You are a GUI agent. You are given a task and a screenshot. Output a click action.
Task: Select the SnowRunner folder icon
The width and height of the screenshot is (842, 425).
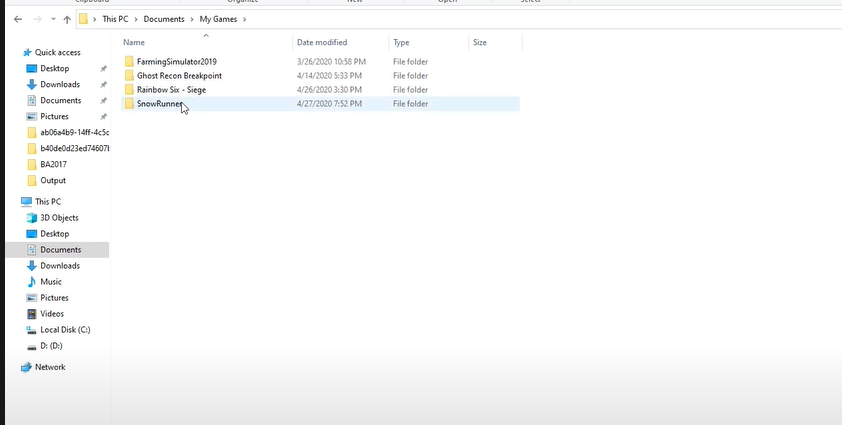point(129,104)
